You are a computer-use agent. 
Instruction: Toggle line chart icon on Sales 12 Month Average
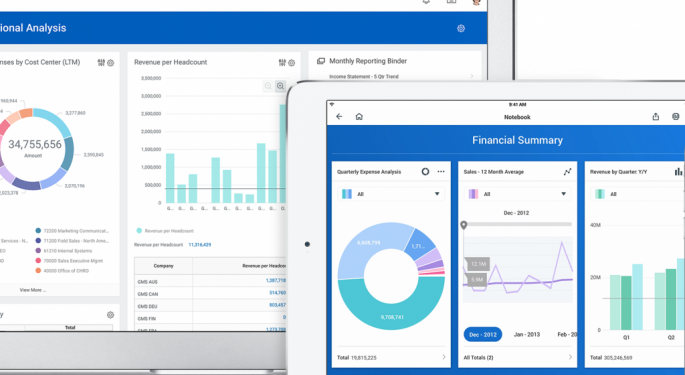567,172
